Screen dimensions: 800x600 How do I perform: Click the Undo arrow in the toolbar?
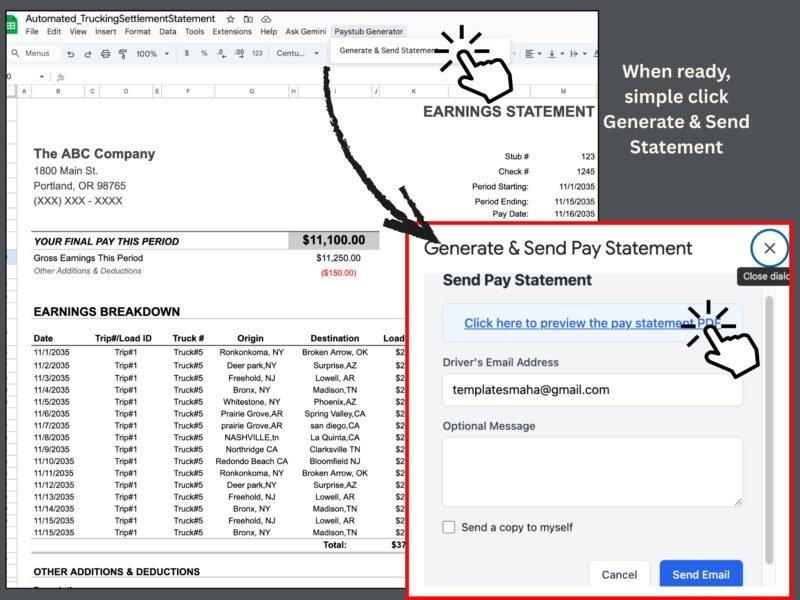[70, 54]
